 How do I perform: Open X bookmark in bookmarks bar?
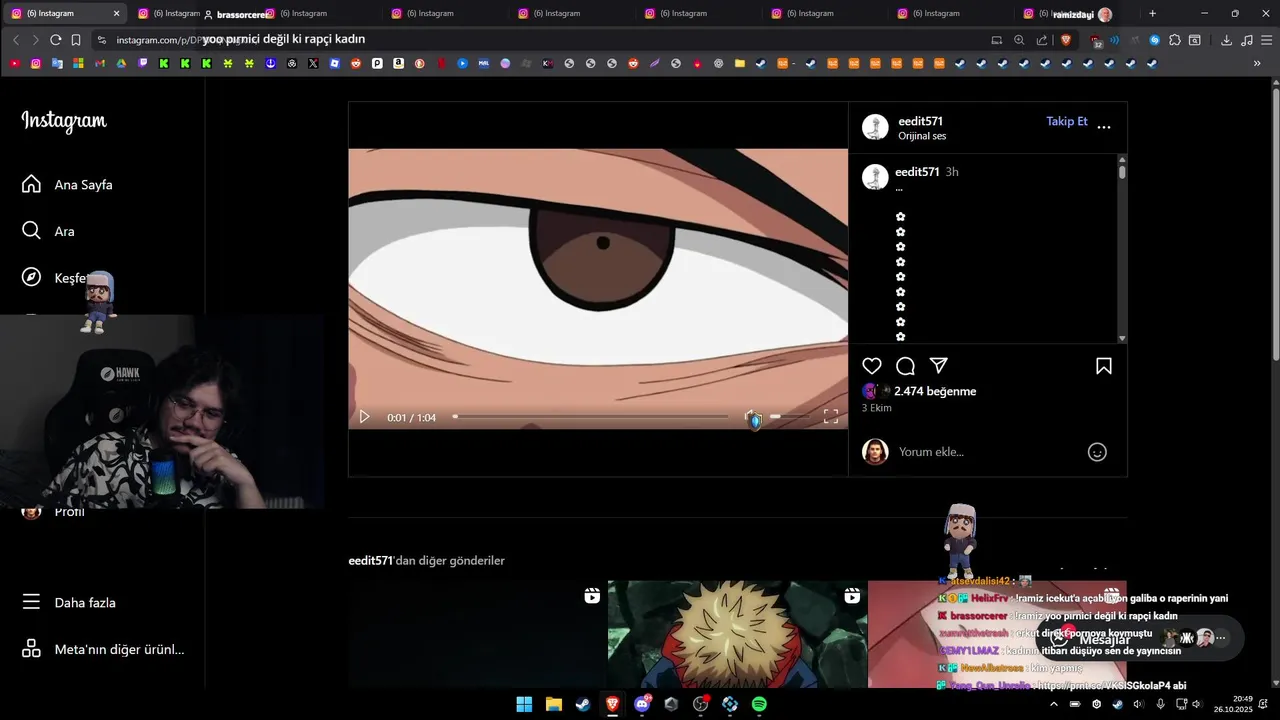tap(313, 63)
